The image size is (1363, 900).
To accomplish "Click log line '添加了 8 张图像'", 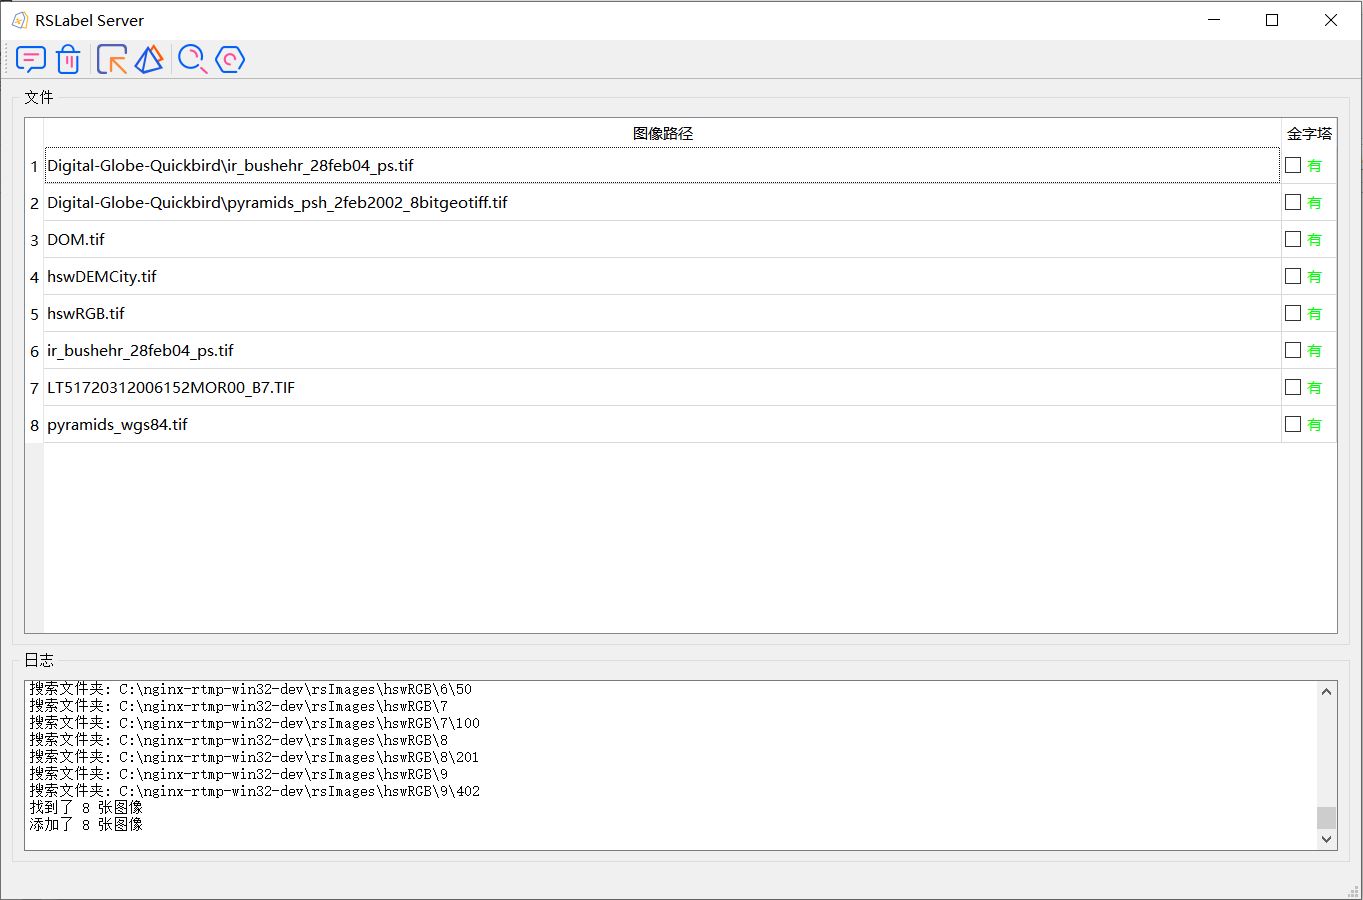I will [86, 824].
